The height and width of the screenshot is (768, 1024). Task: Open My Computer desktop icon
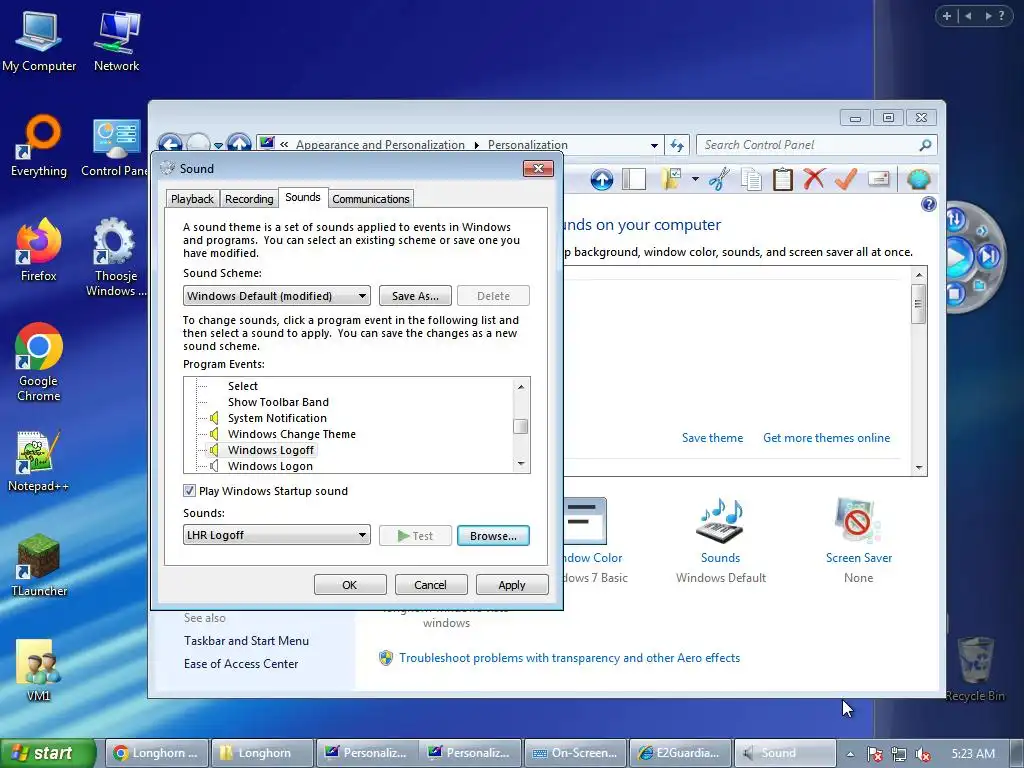39,41
